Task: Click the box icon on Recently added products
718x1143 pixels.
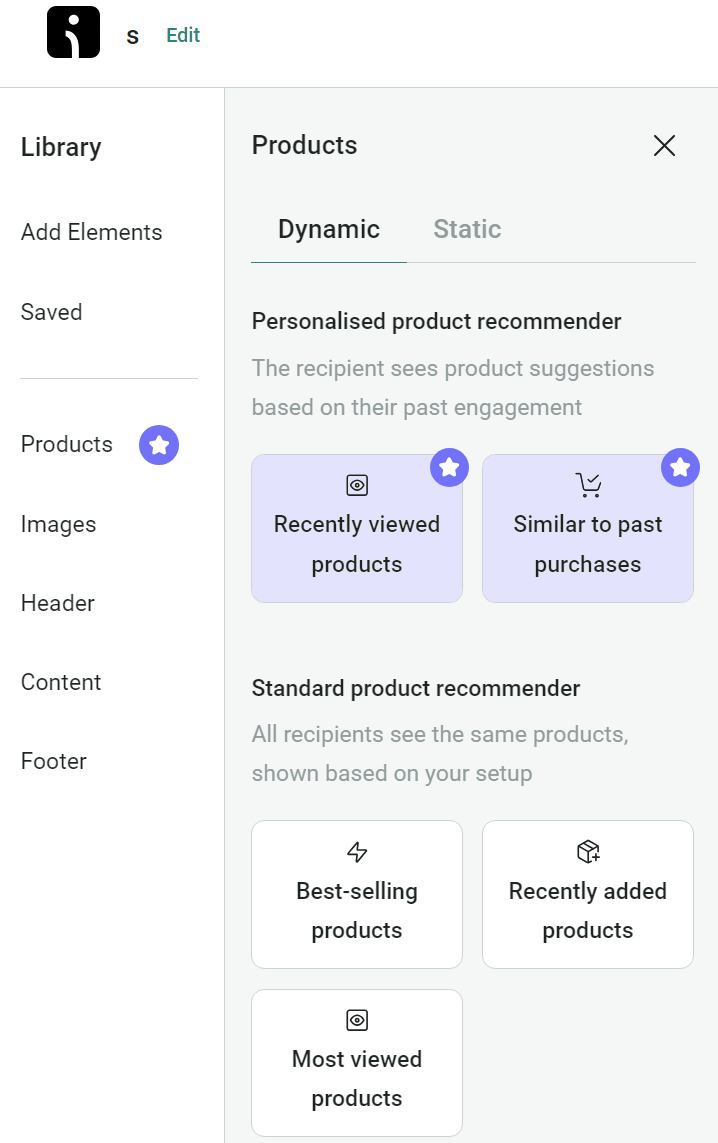Action: click(x=588, y=852)
